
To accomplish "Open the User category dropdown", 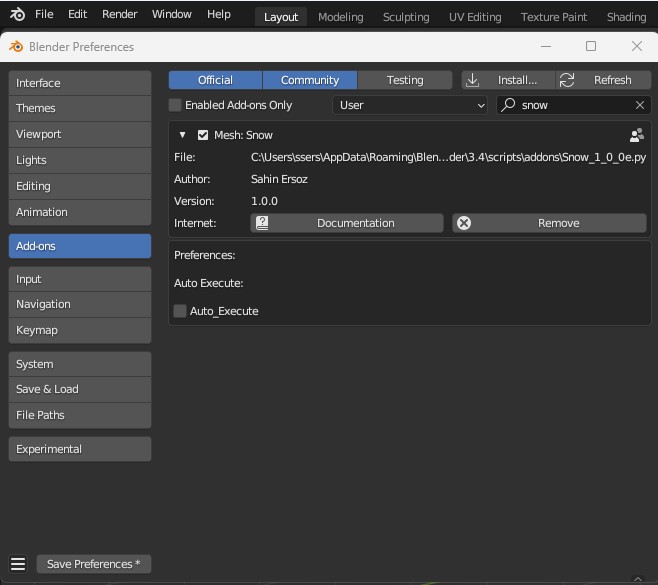I will click(410, 105).
